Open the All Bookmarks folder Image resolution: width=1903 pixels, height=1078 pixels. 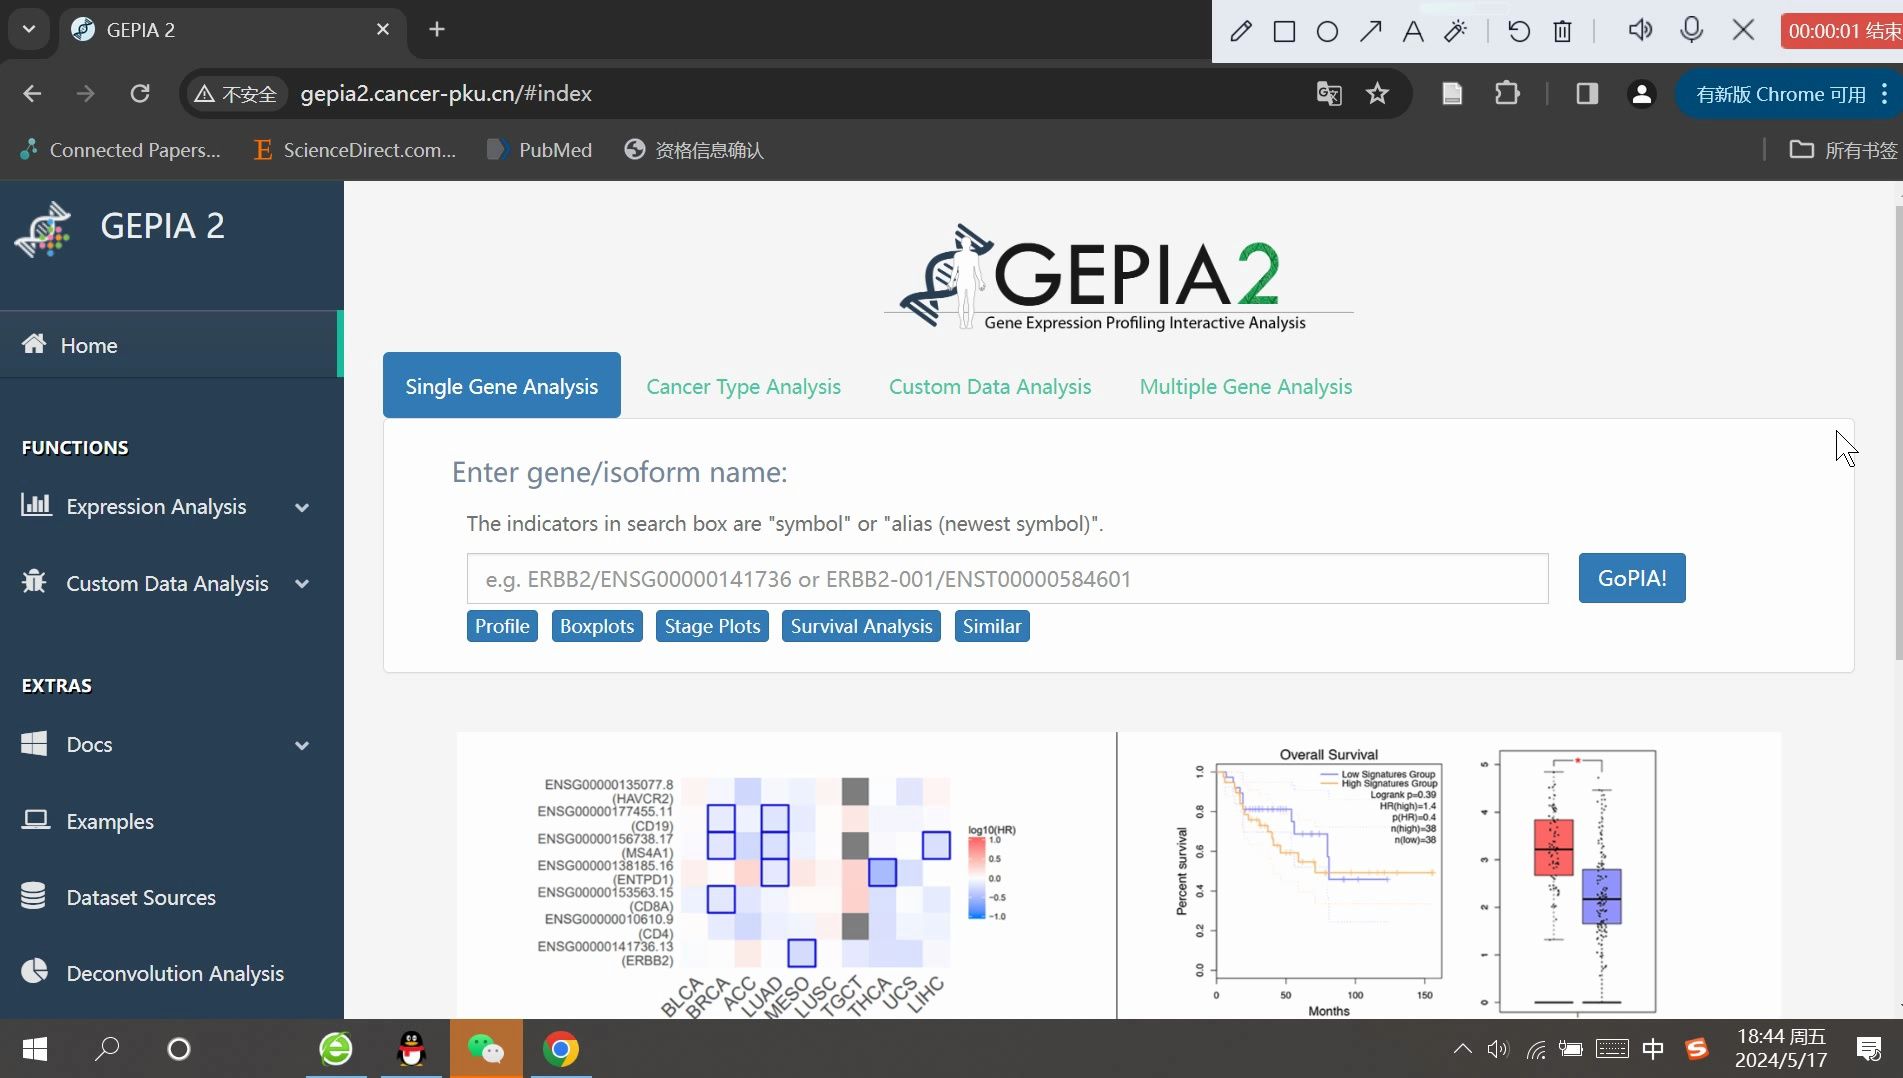pos(1843,150)
